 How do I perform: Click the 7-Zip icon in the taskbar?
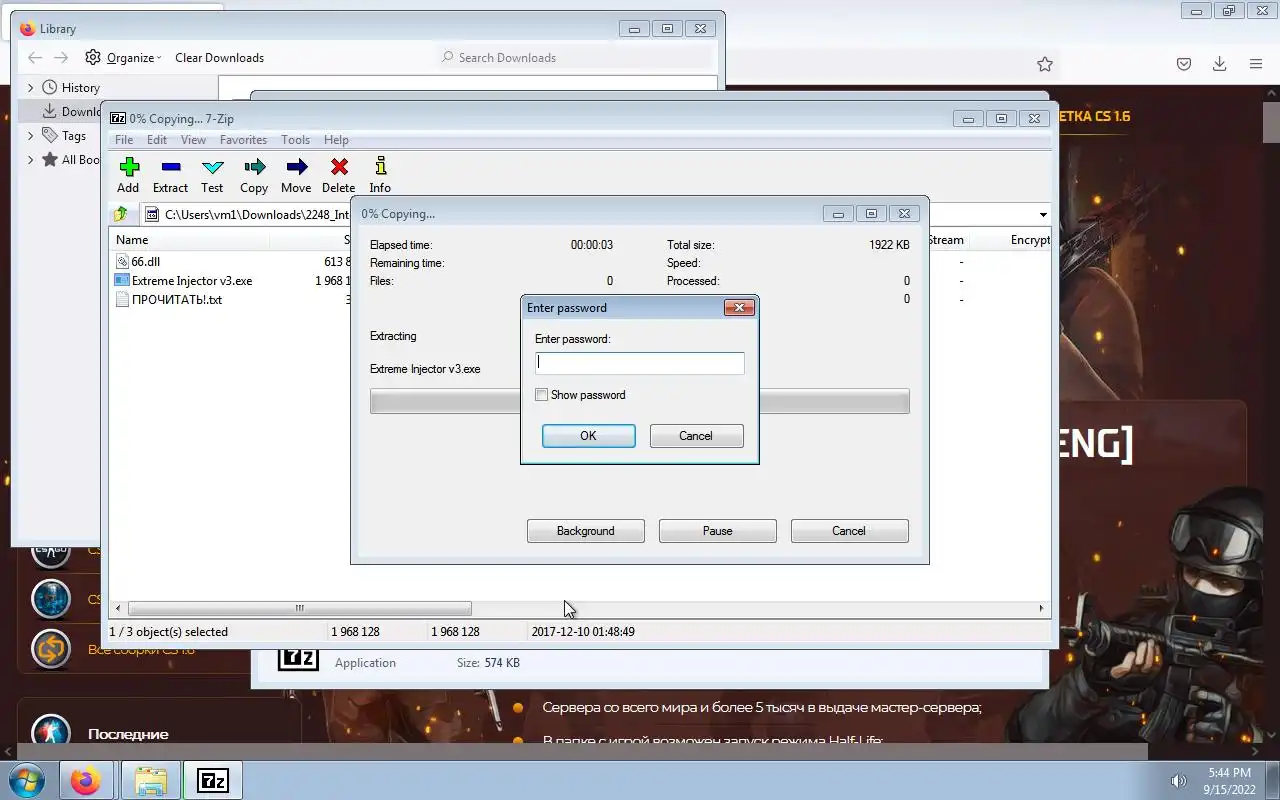tap(213, 780)
